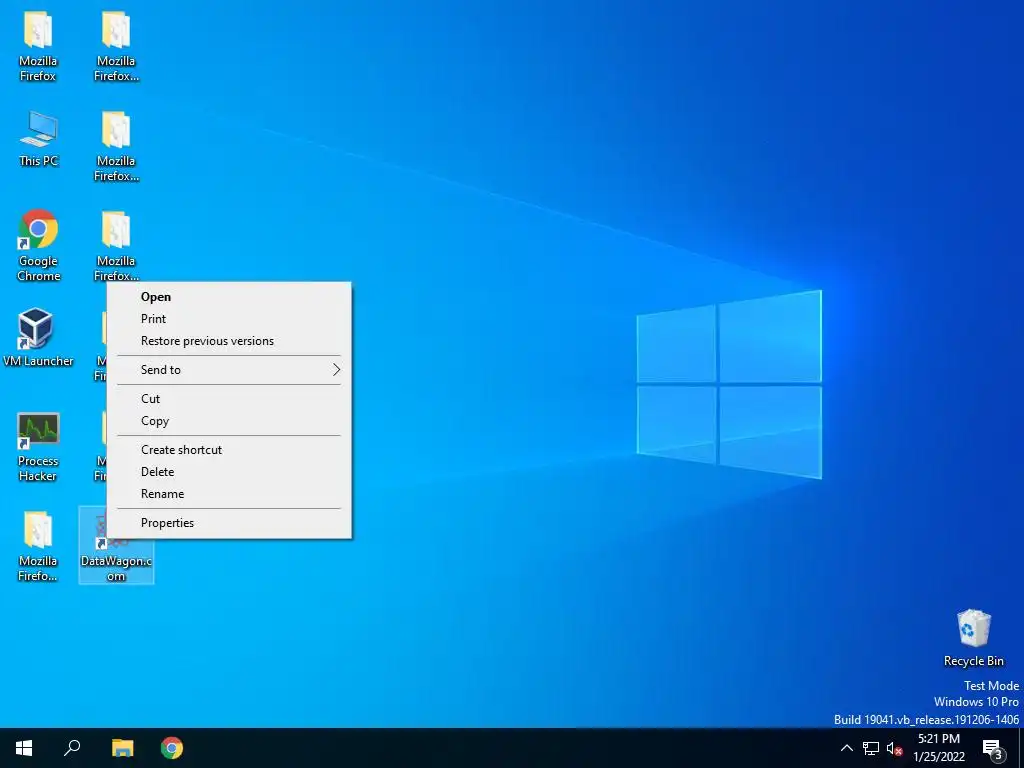Image resolution: width=1024 pixels, height=768 pixels.
Task: Open the Action Center notifications icon
Action: (993, 748)
